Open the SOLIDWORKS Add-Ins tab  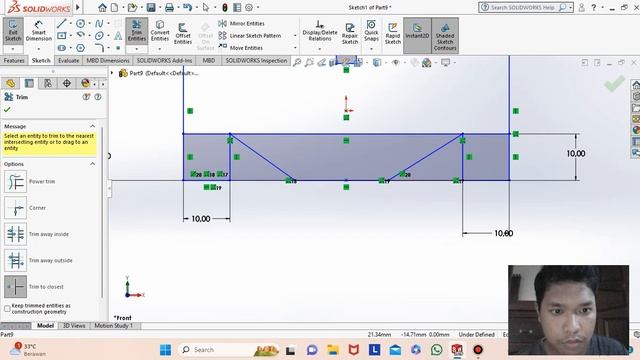pyautogui.click(x=164, y=60)
